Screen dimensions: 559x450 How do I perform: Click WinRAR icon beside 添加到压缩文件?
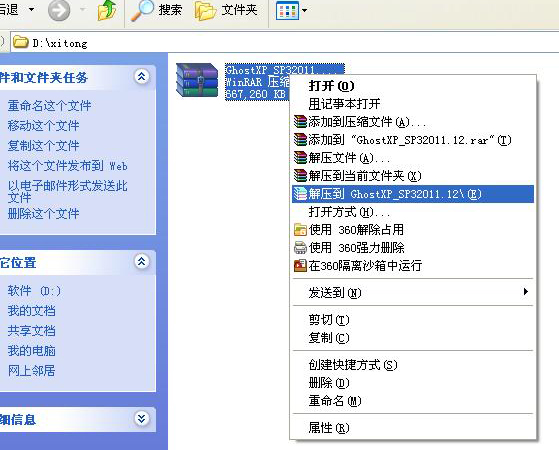click(x=300, y=122)
